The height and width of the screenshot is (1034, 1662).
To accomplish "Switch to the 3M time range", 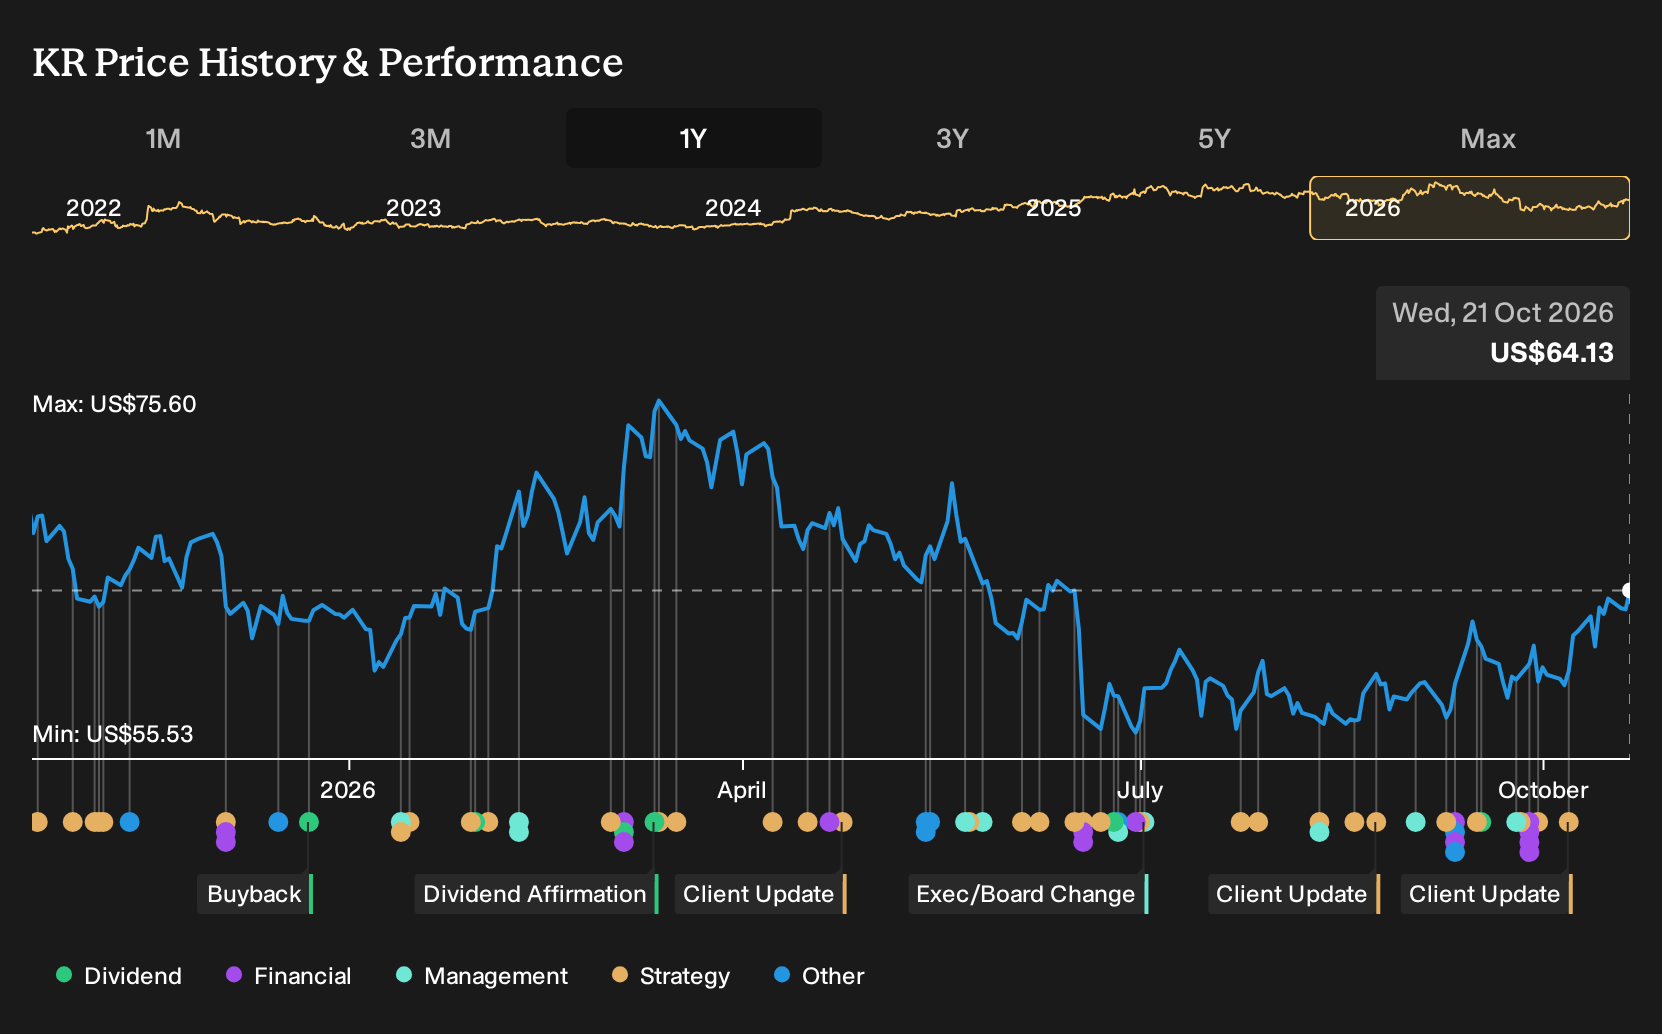I will coord(430,138).
